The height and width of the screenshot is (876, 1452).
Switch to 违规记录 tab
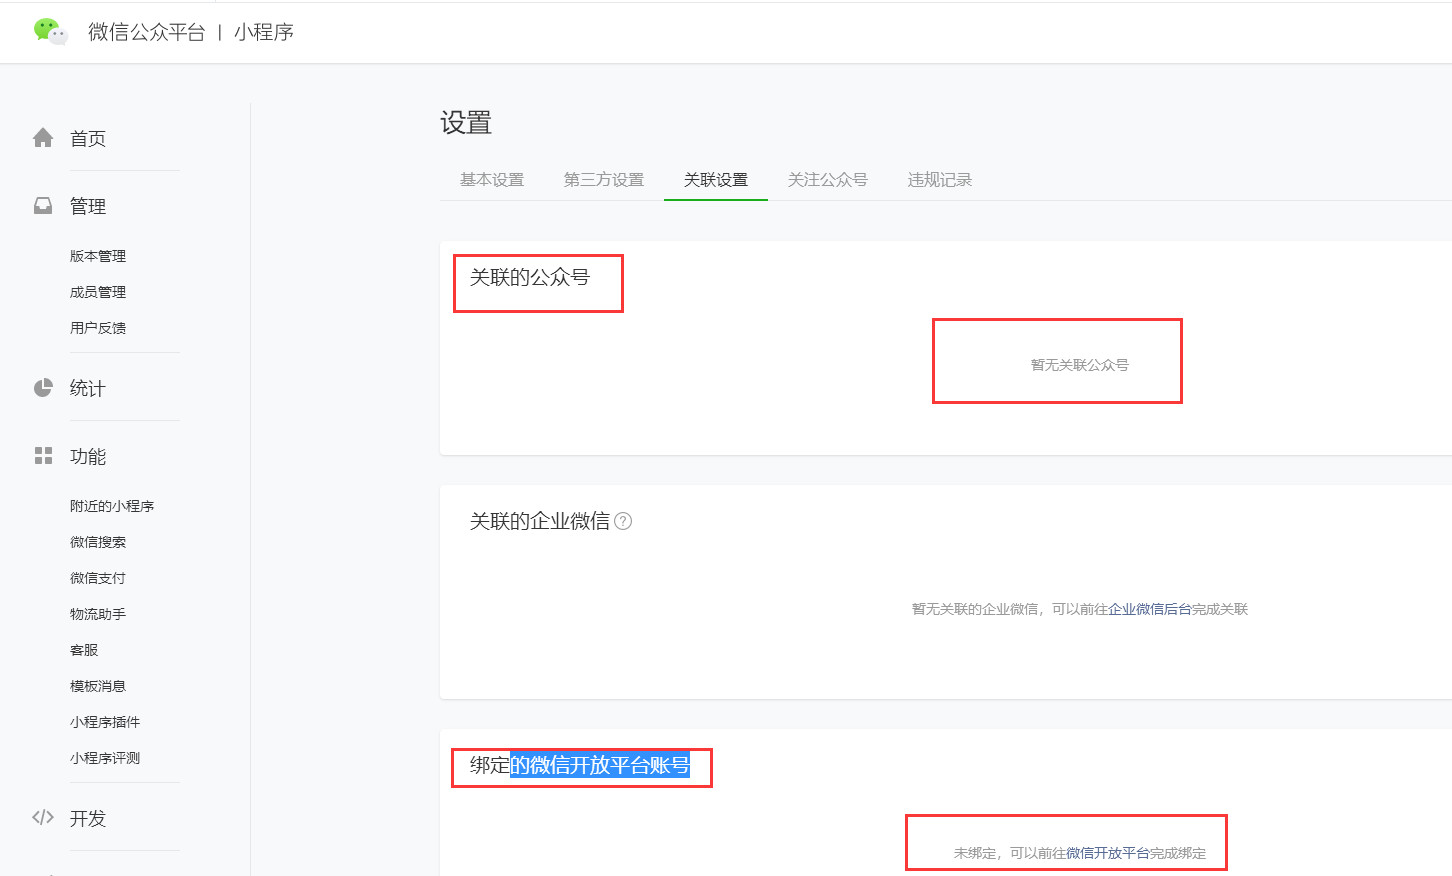pyautogui.click(x=940, y=180)
